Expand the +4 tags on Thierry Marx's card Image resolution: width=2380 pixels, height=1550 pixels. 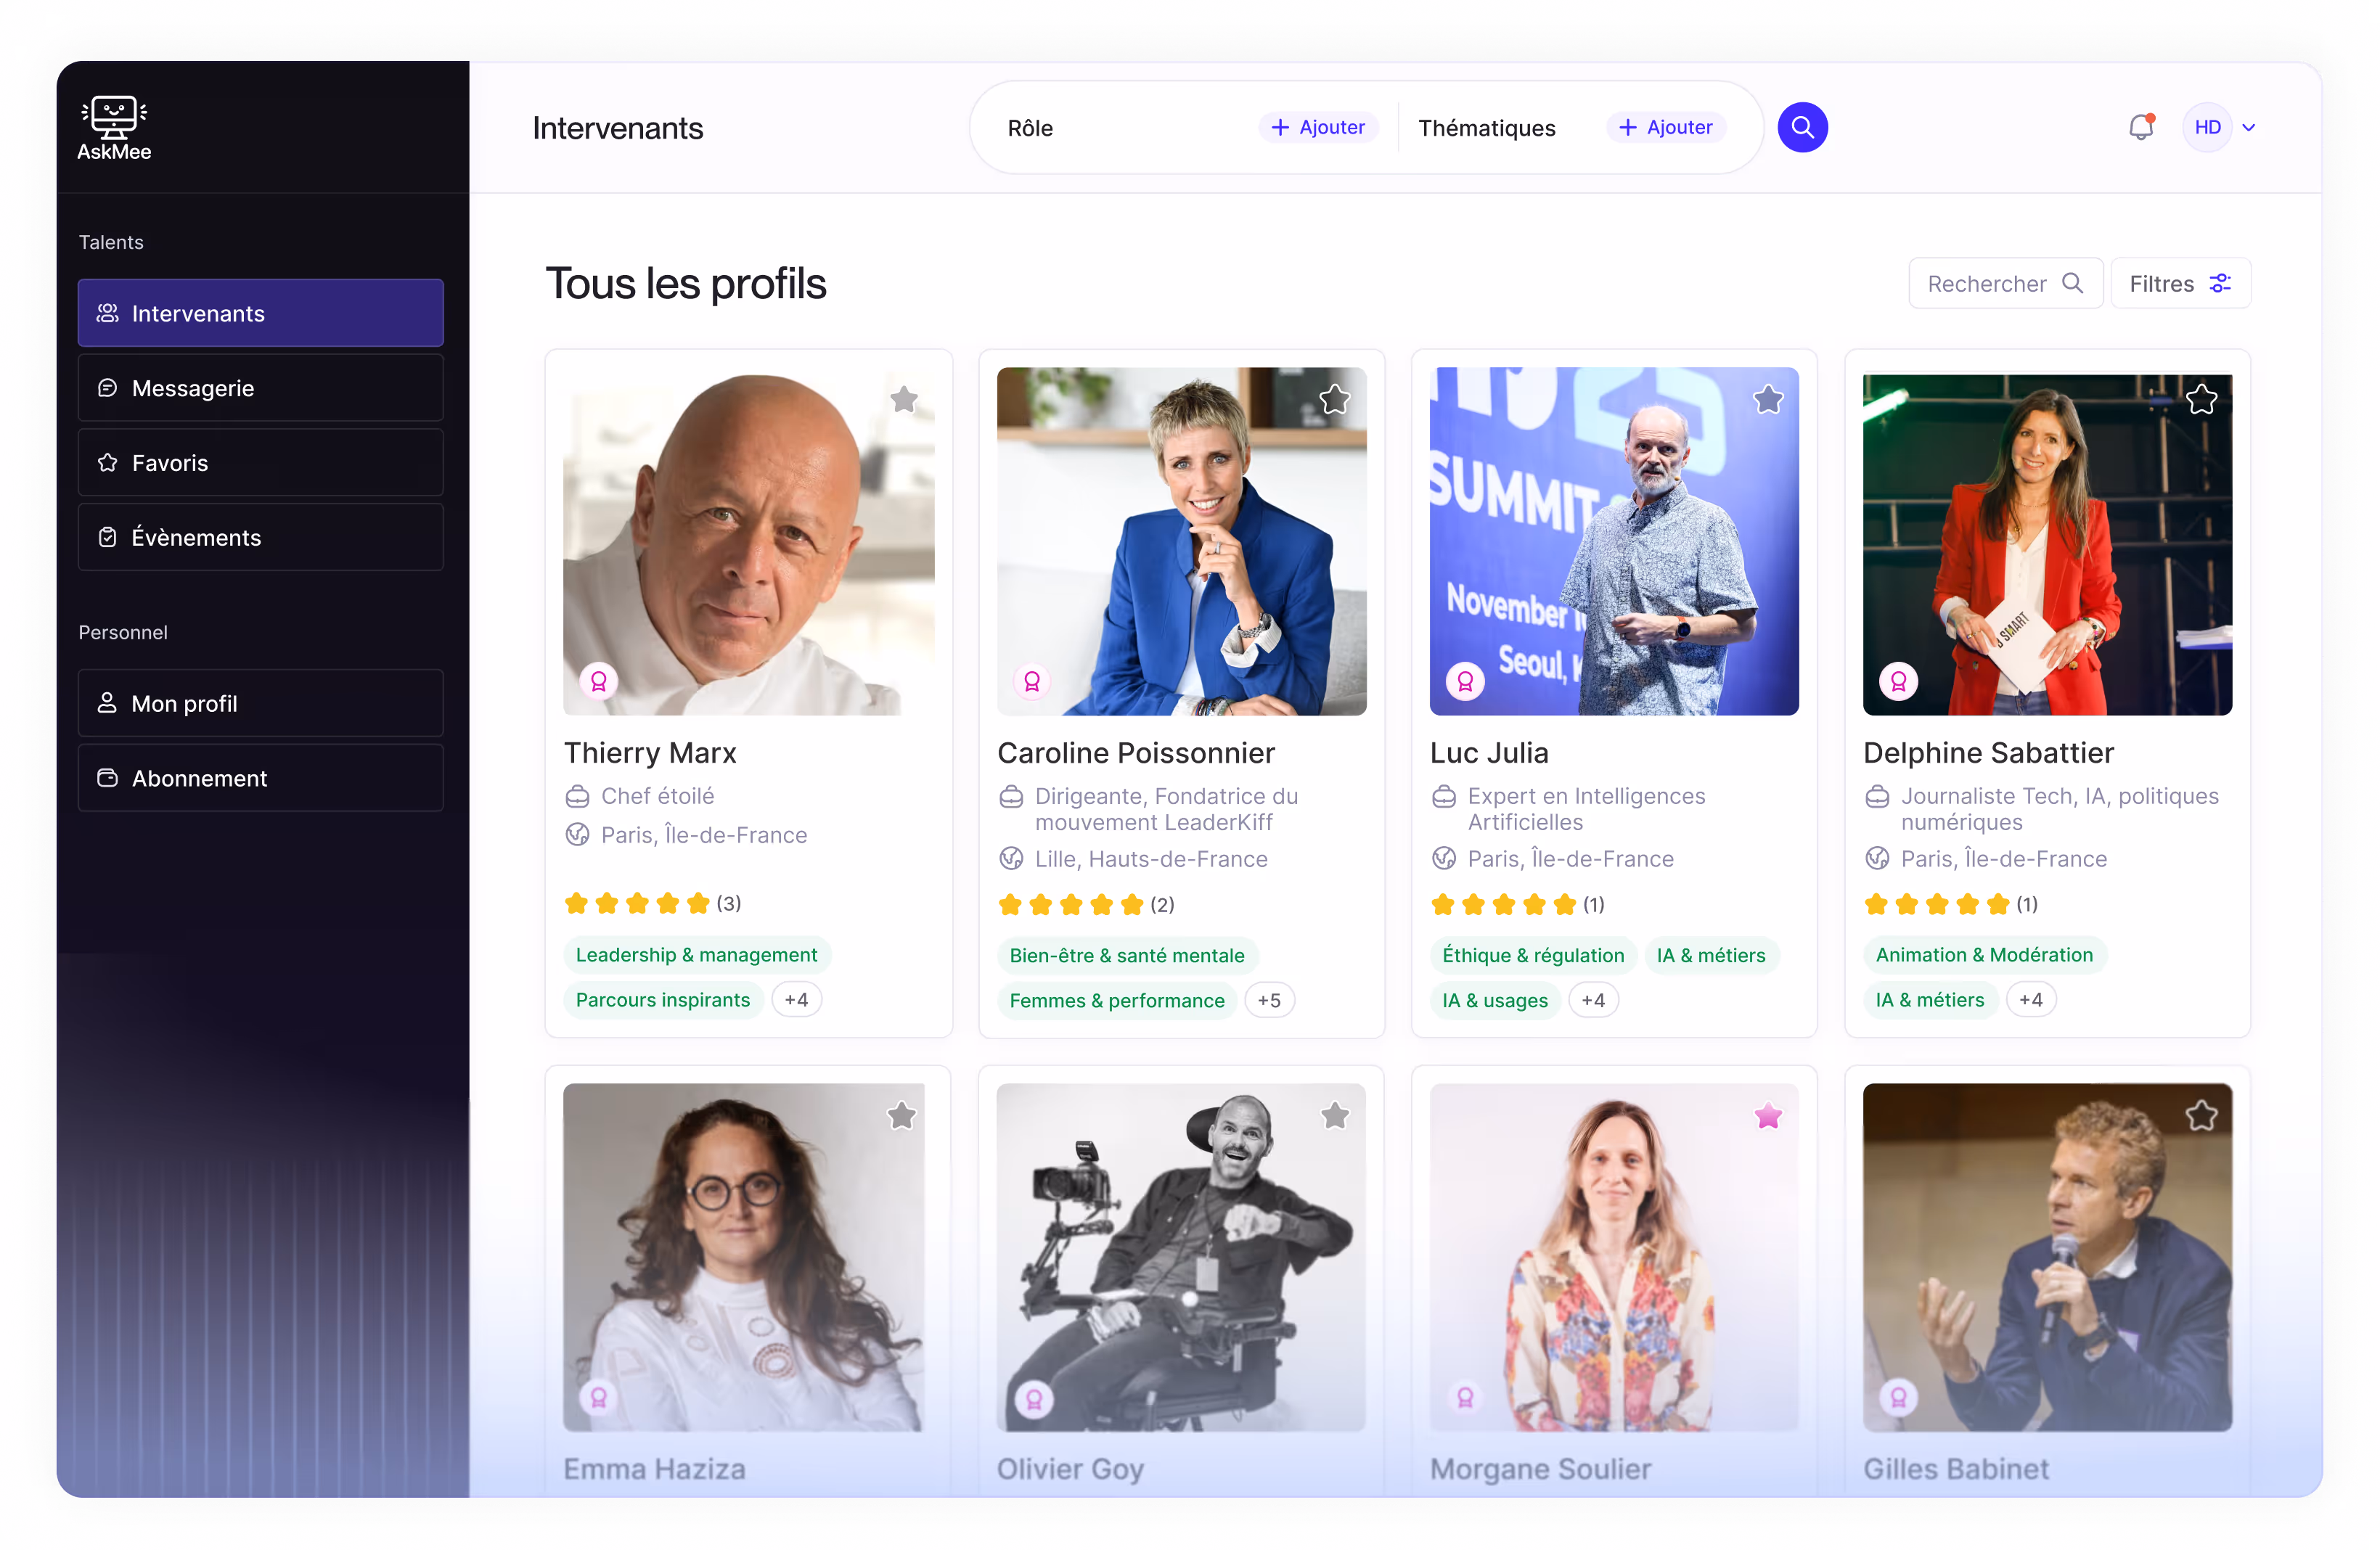(x=796, y=999)
